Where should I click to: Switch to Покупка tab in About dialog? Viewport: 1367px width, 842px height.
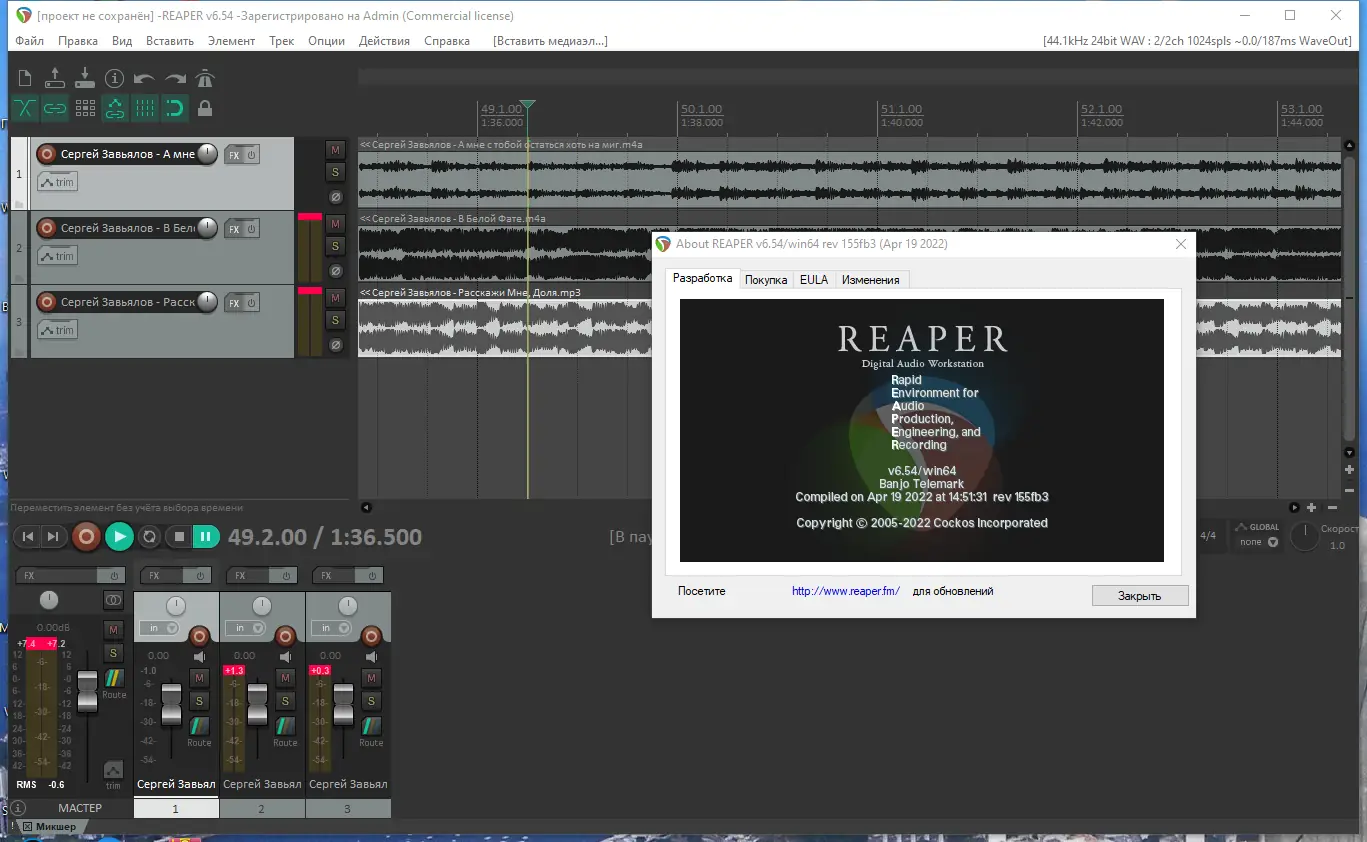[x=766, y=280]
